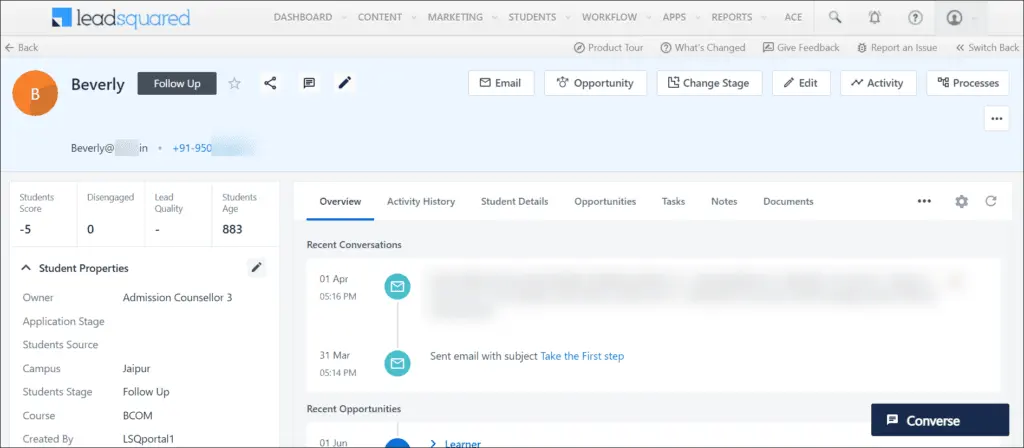Image resolution: width=1024 pixels, height=448 pixels.
Task: Click the pencil icon next to Beverly's name
Action: (344, 82)
